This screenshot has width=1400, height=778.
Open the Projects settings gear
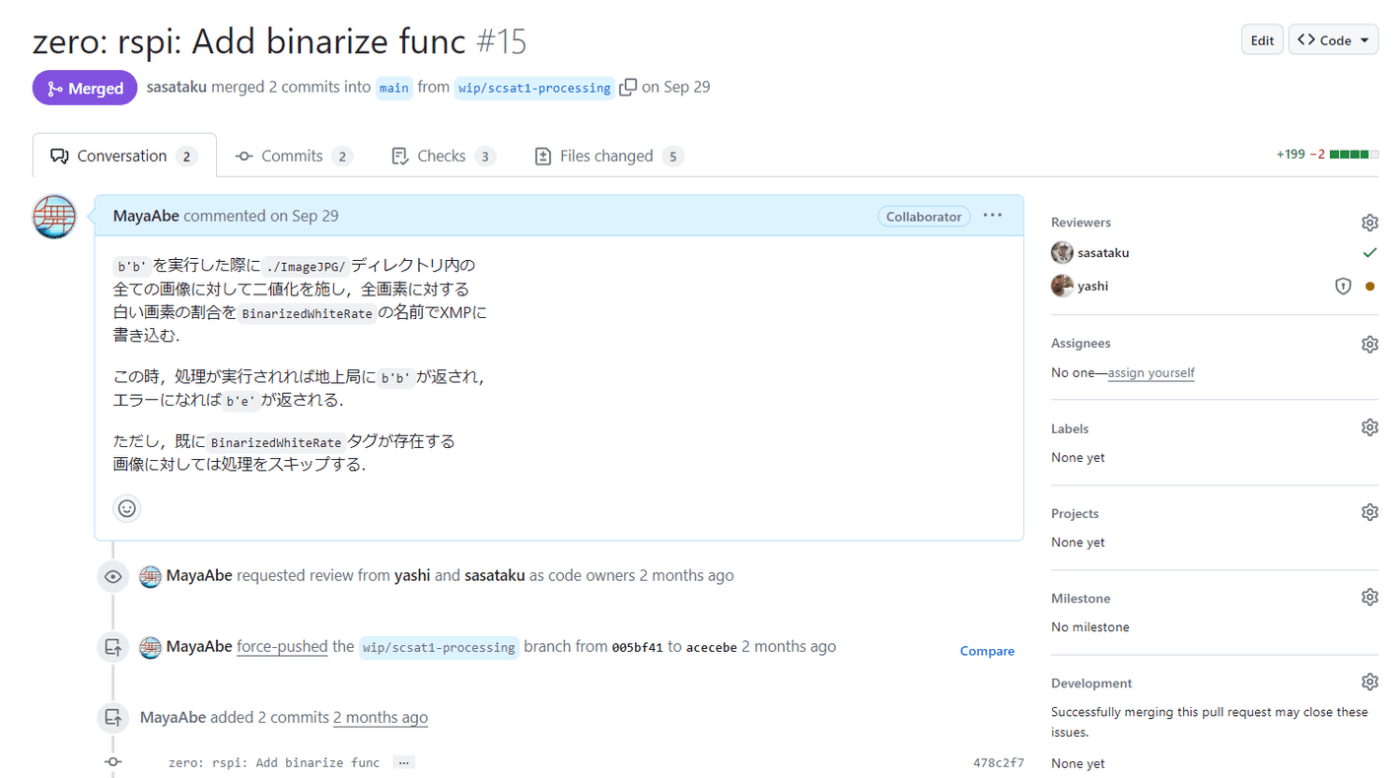pyautogui.click(x=1369, y=513)
